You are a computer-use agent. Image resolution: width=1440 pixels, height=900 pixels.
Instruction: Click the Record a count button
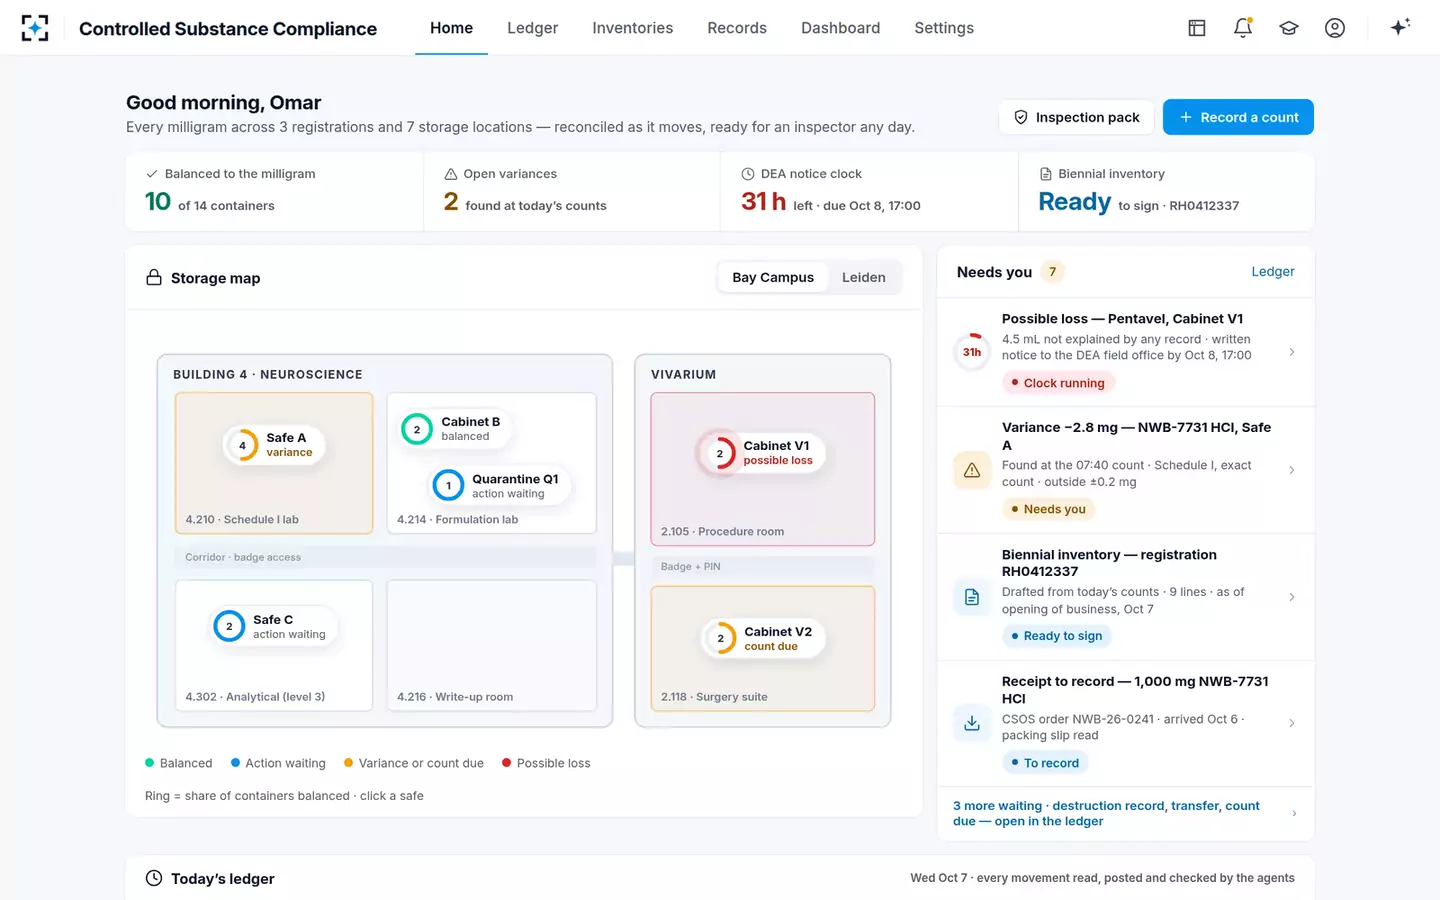point(1238,117)
